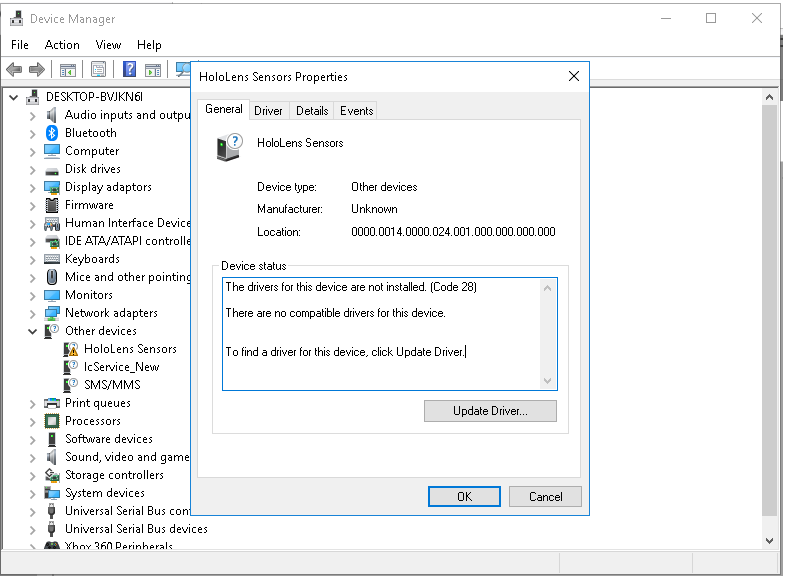This screenshot has height=577, width=785.
Task: Click the SMS/MMS unknown device icon
Action: click(x=71, y=385)
